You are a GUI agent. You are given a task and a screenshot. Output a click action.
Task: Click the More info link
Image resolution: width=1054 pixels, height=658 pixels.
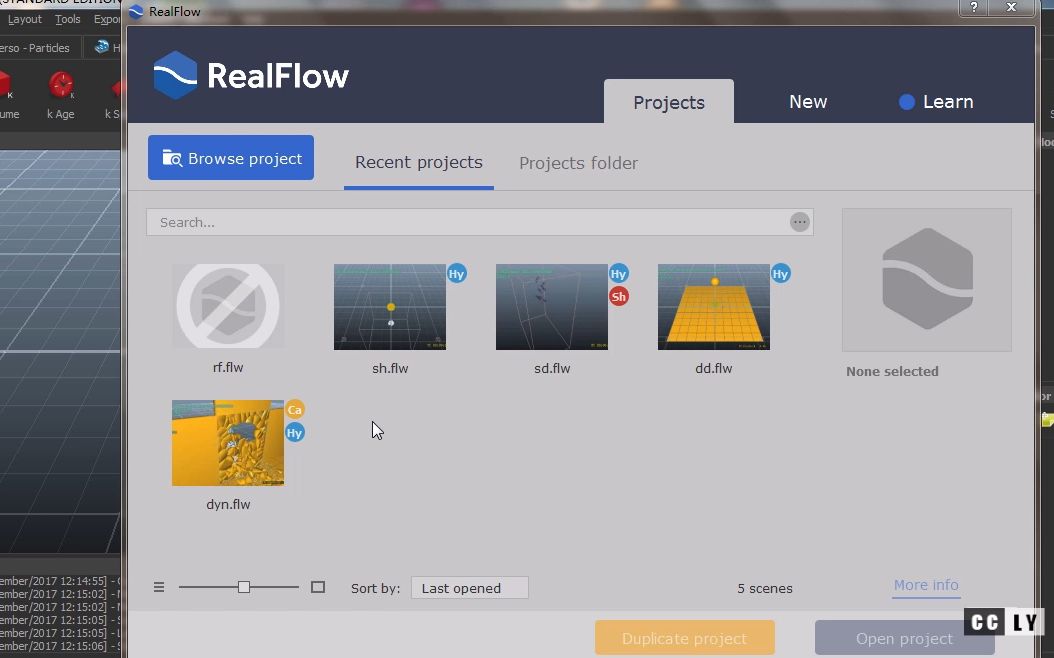926,585
